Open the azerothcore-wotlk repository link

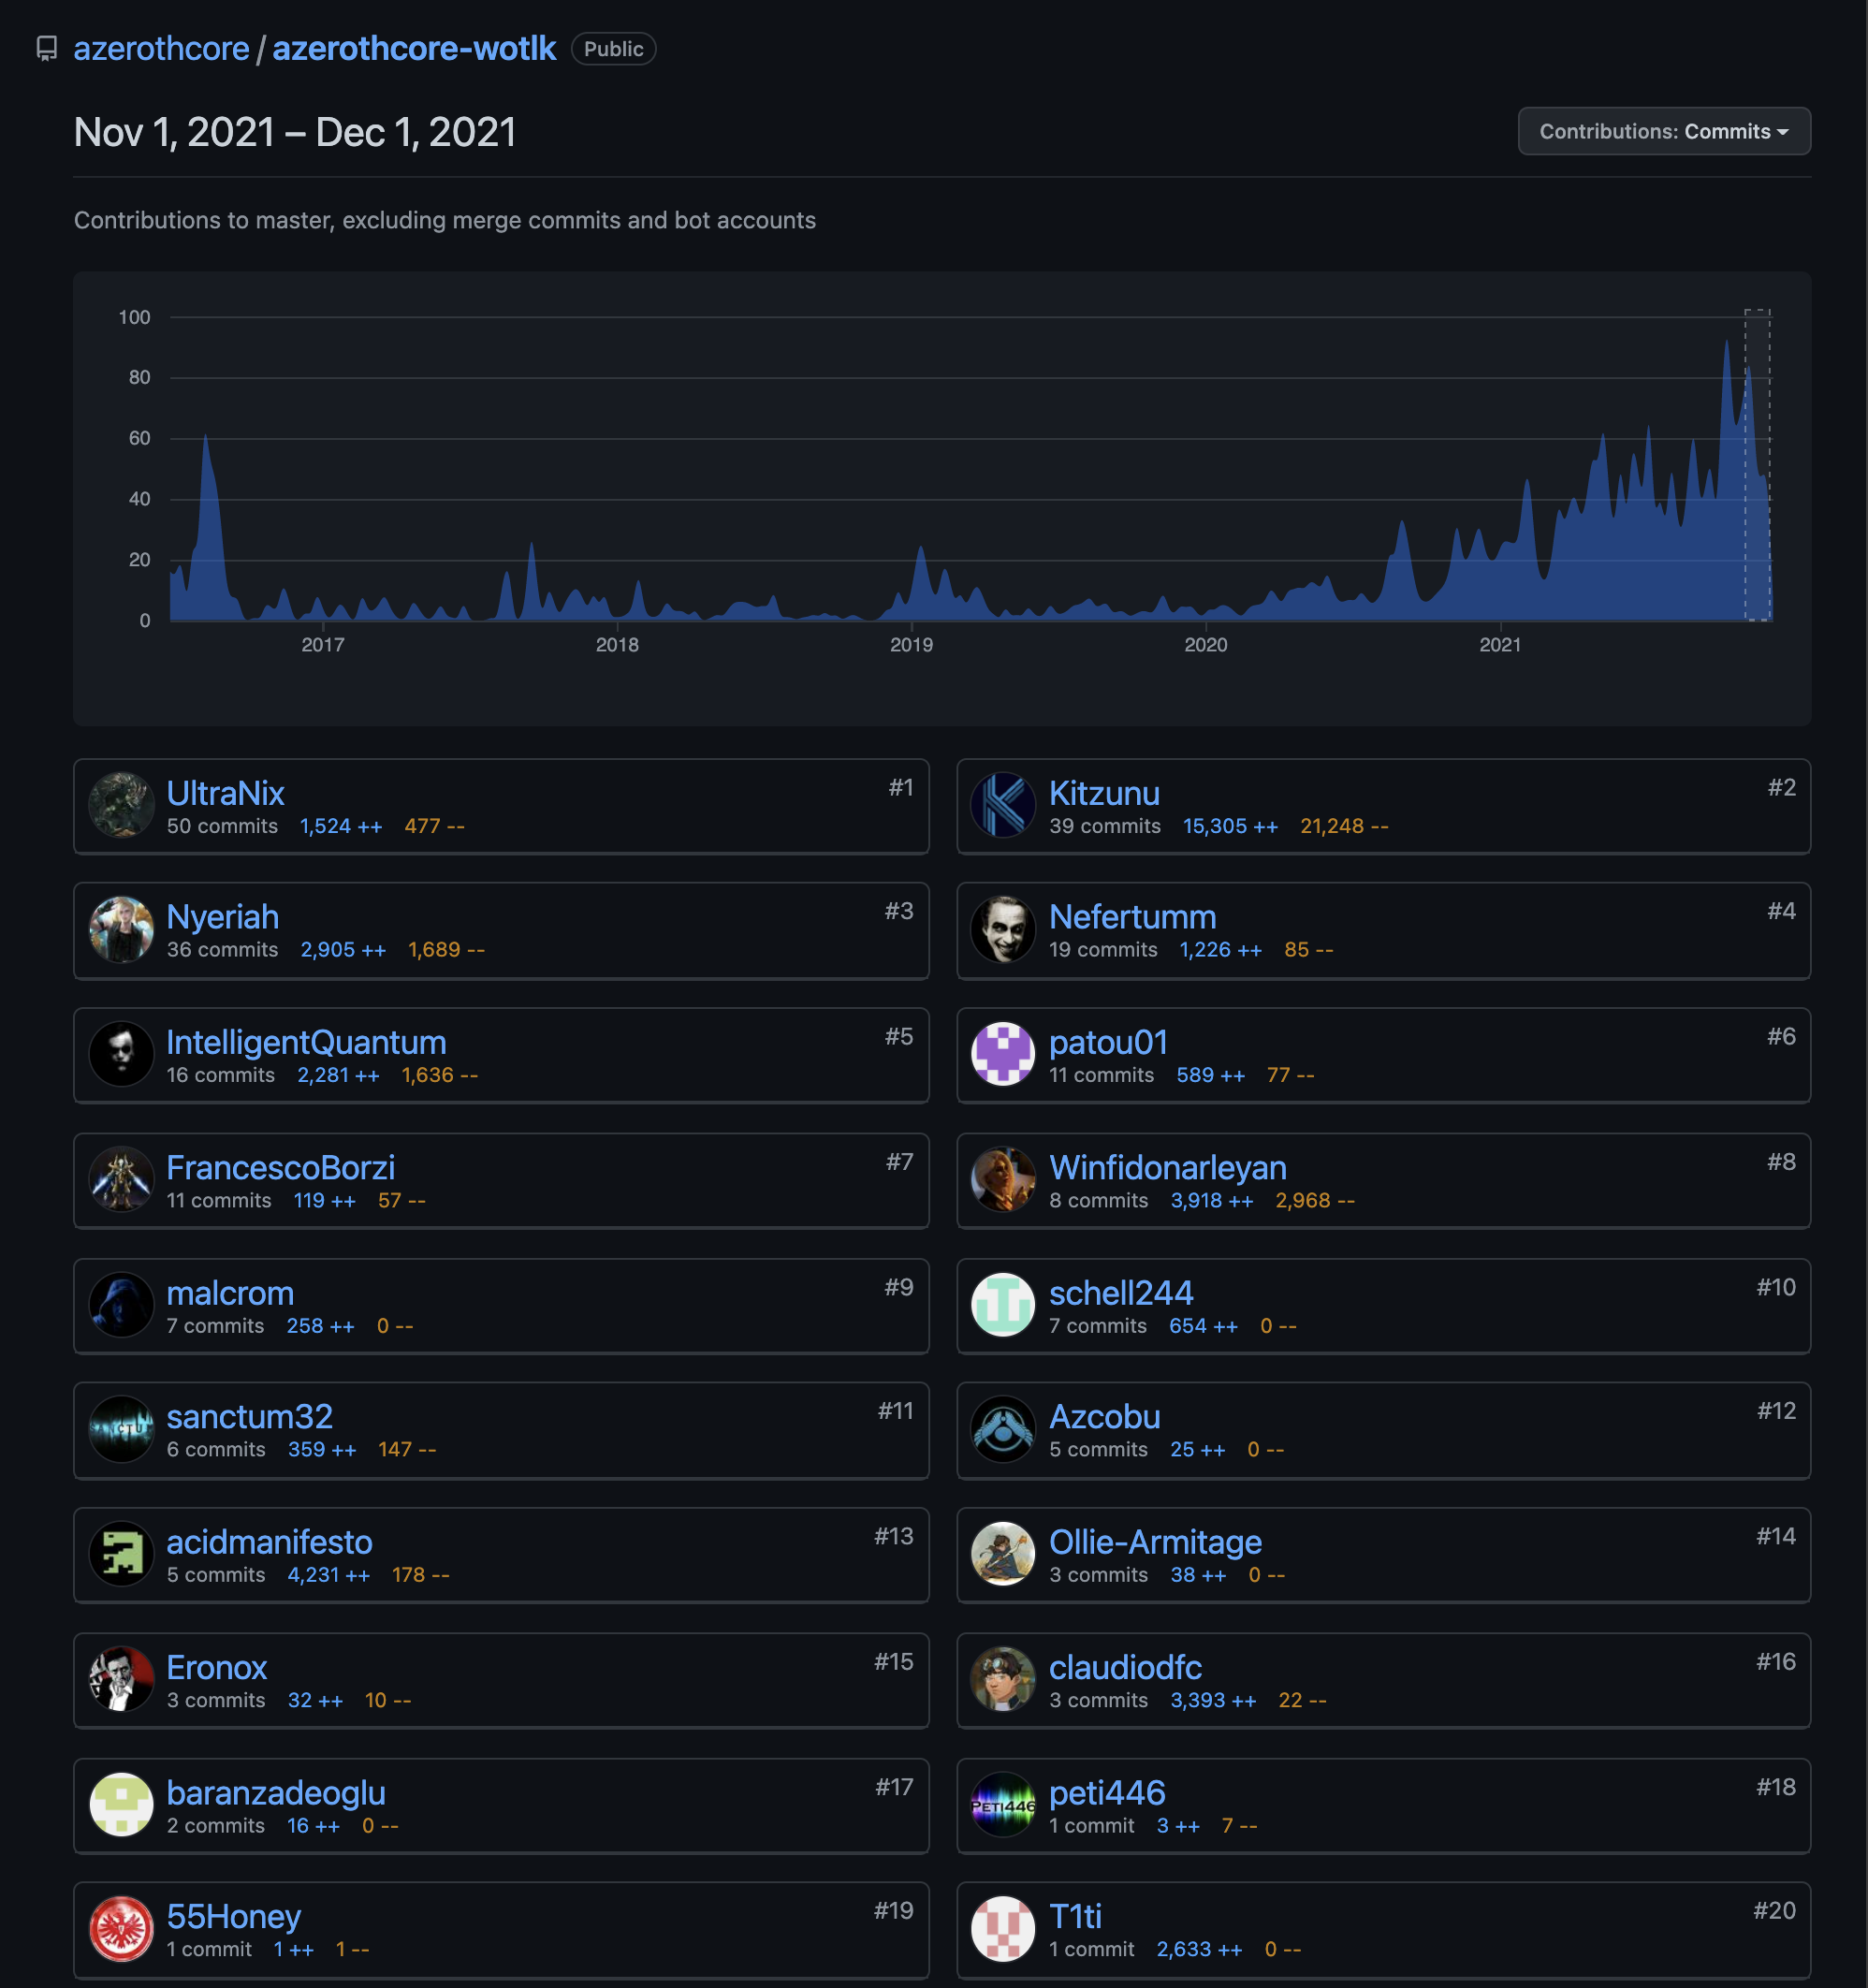[414, 49]
